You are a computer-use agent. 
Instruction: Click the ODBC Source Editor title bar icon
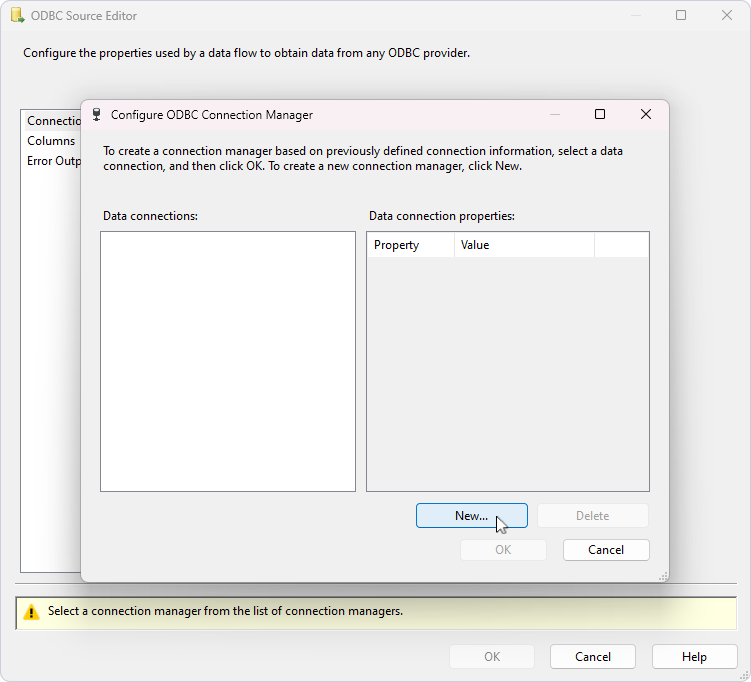pyautogui.click(x=17, y=16)
